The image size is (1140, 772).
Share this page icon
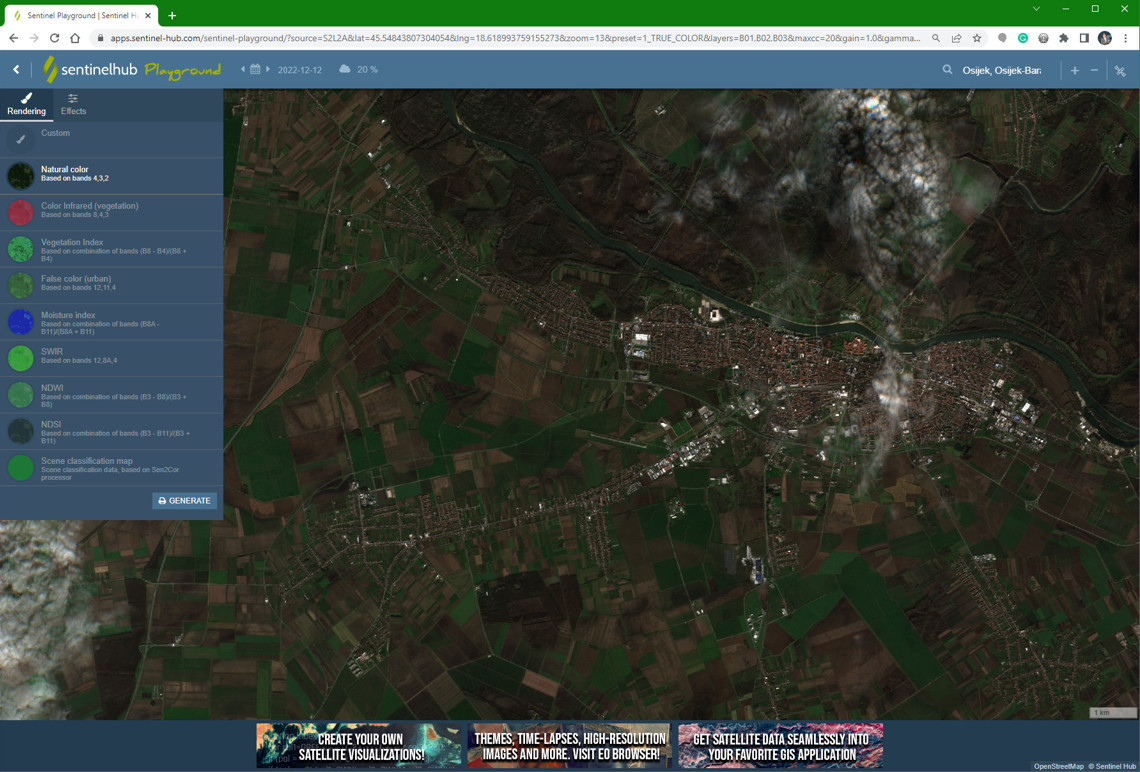(x=956, y=38)
